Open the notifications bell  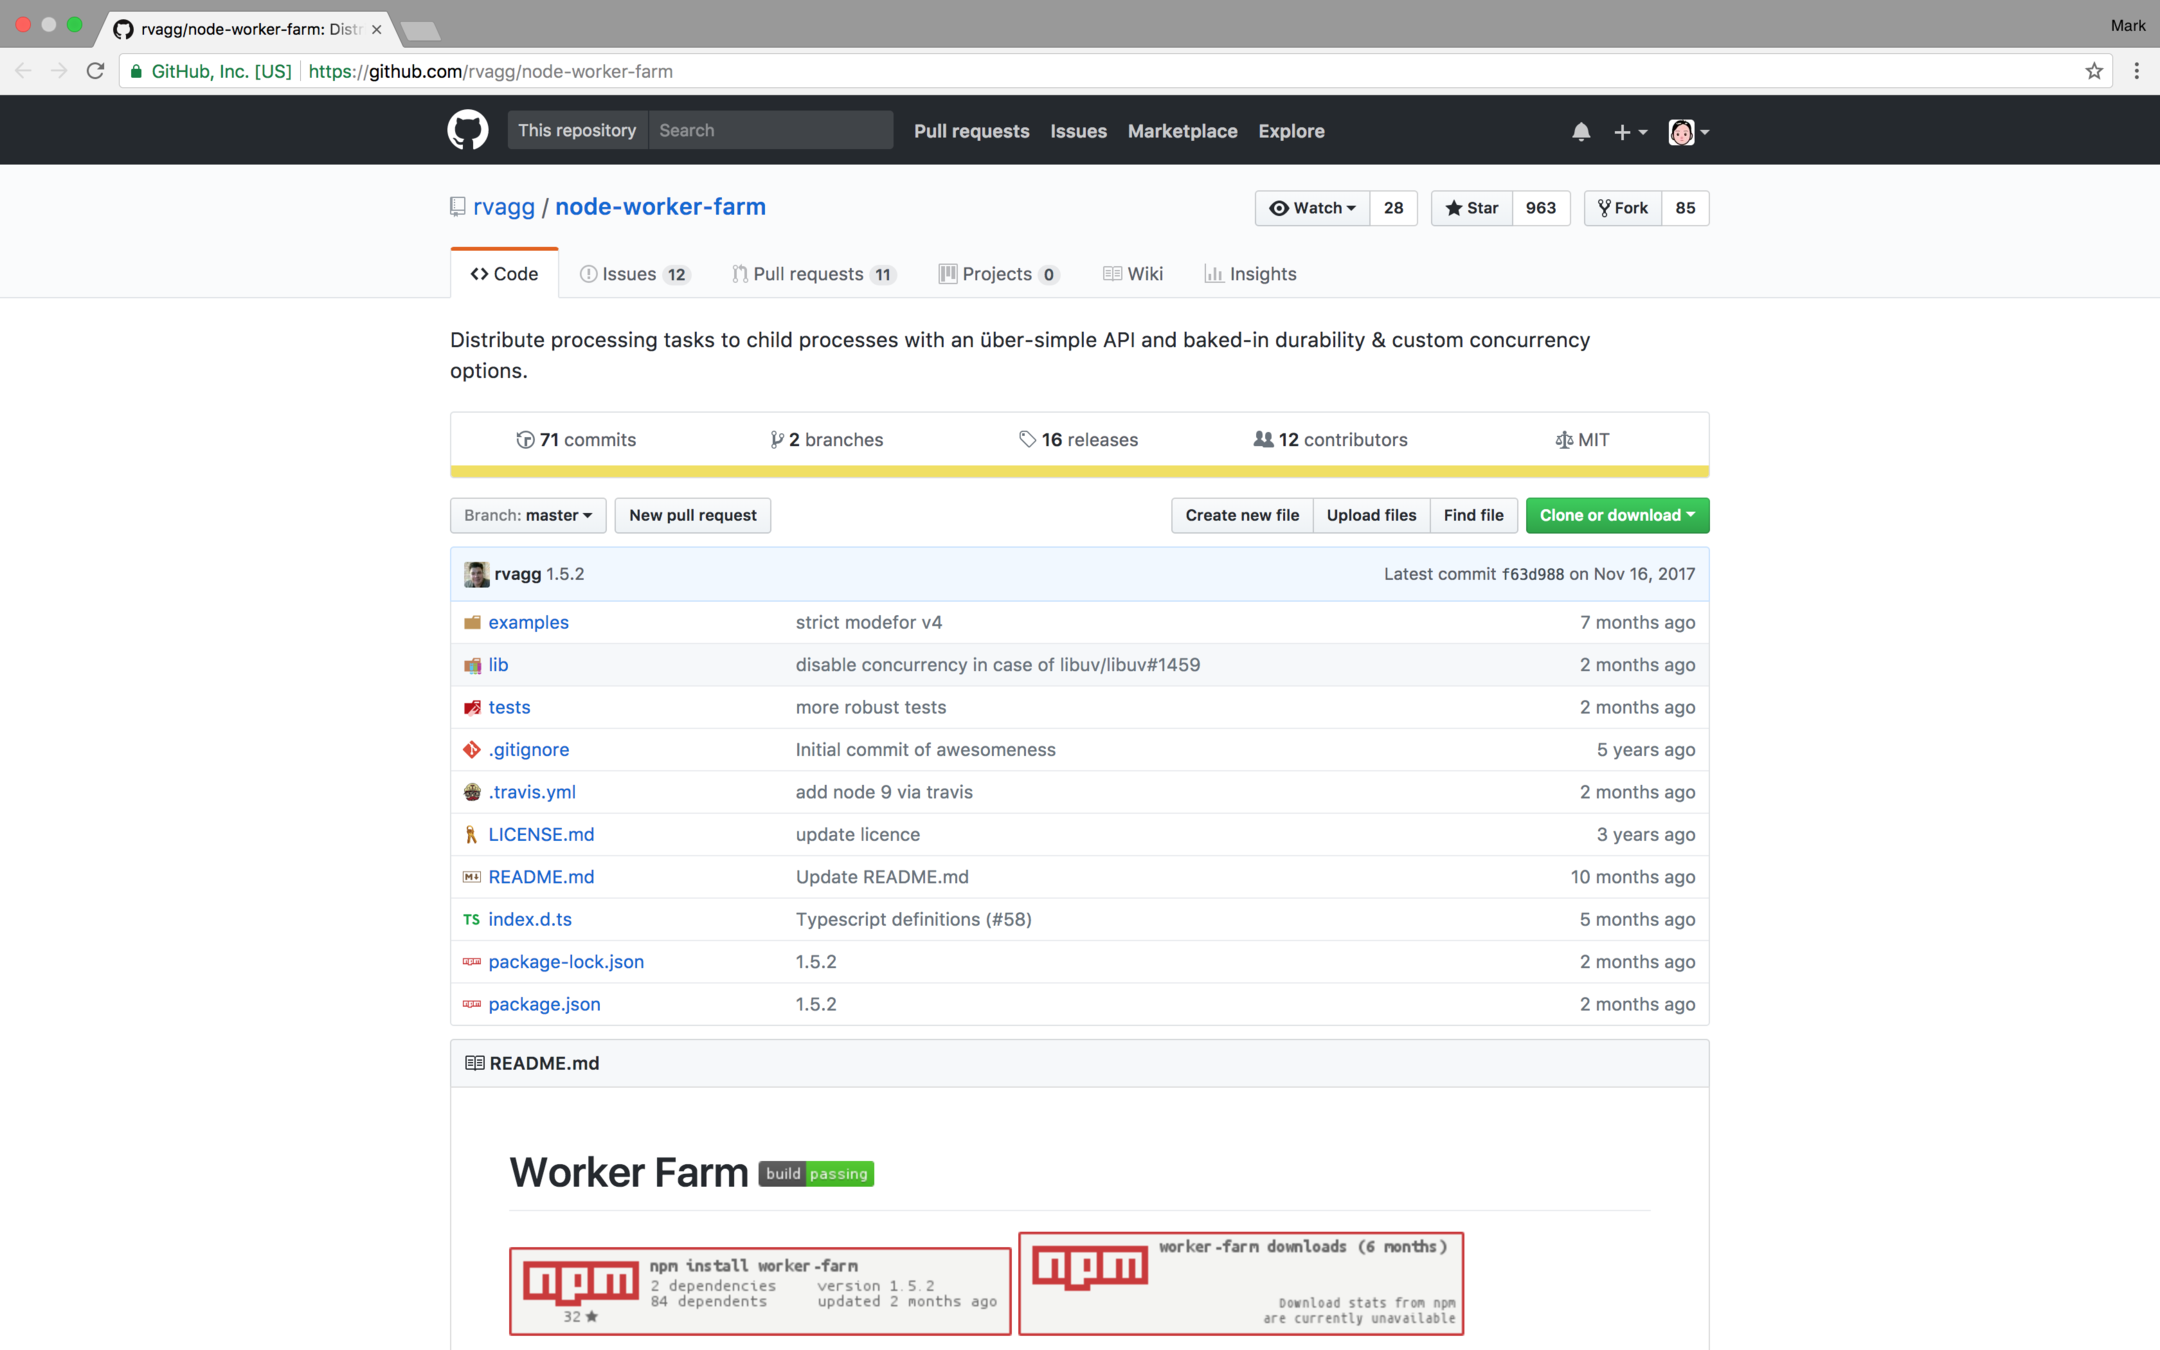coord(1580,132)
